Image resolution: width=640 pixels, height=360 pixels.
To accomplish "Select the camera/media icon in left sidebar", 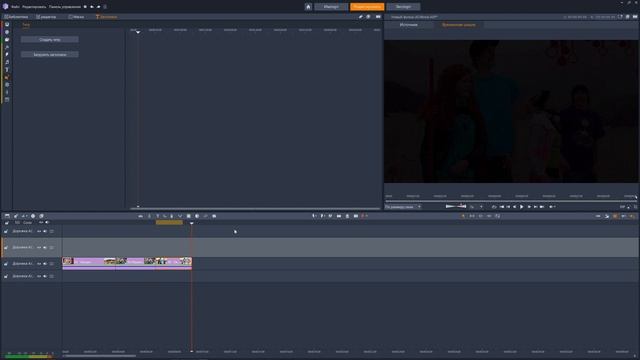I will (7, 40).
